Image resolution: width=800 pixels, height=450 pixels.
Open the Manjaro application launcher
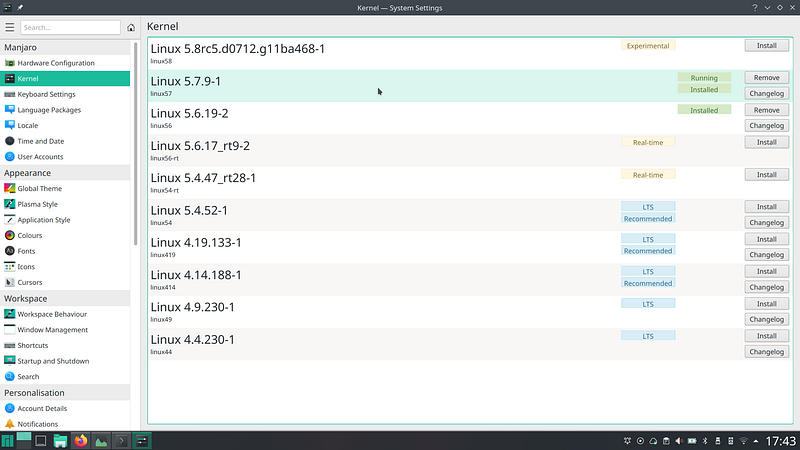click(x=8, y=441)
